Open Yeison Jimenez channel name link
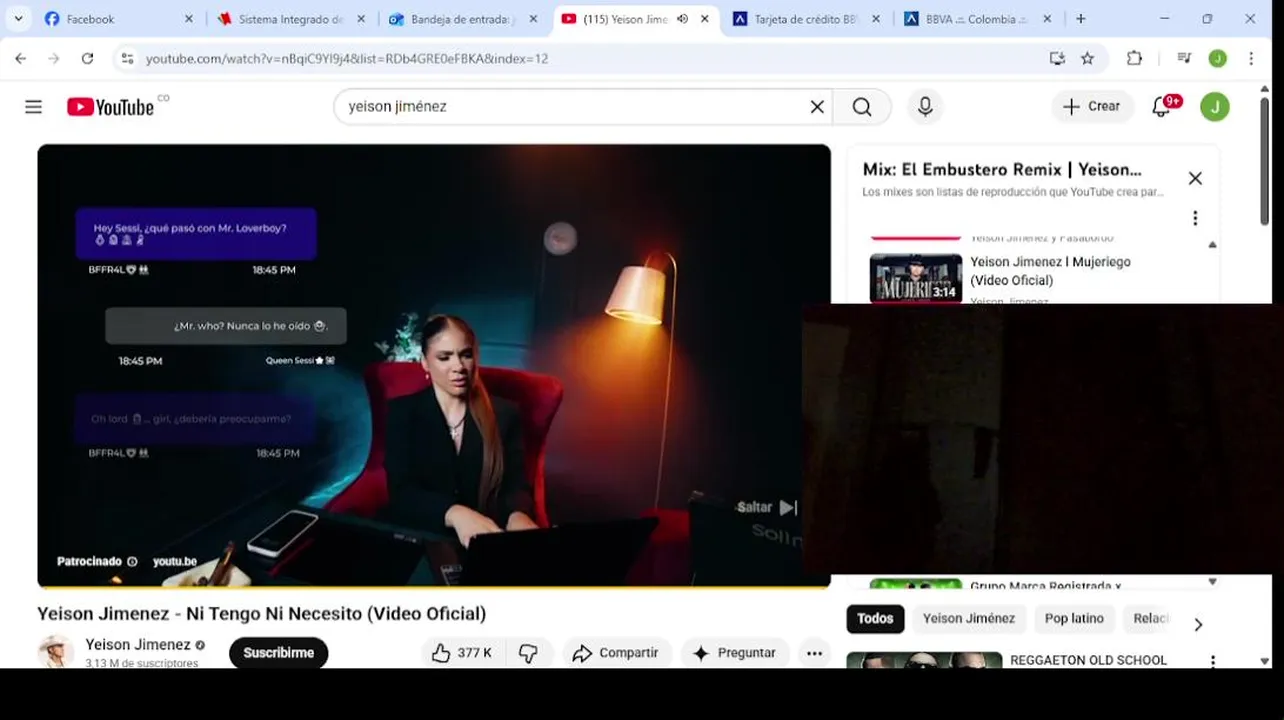The width and height of the screenshot is (1284, 720). (x=138, y=645)
